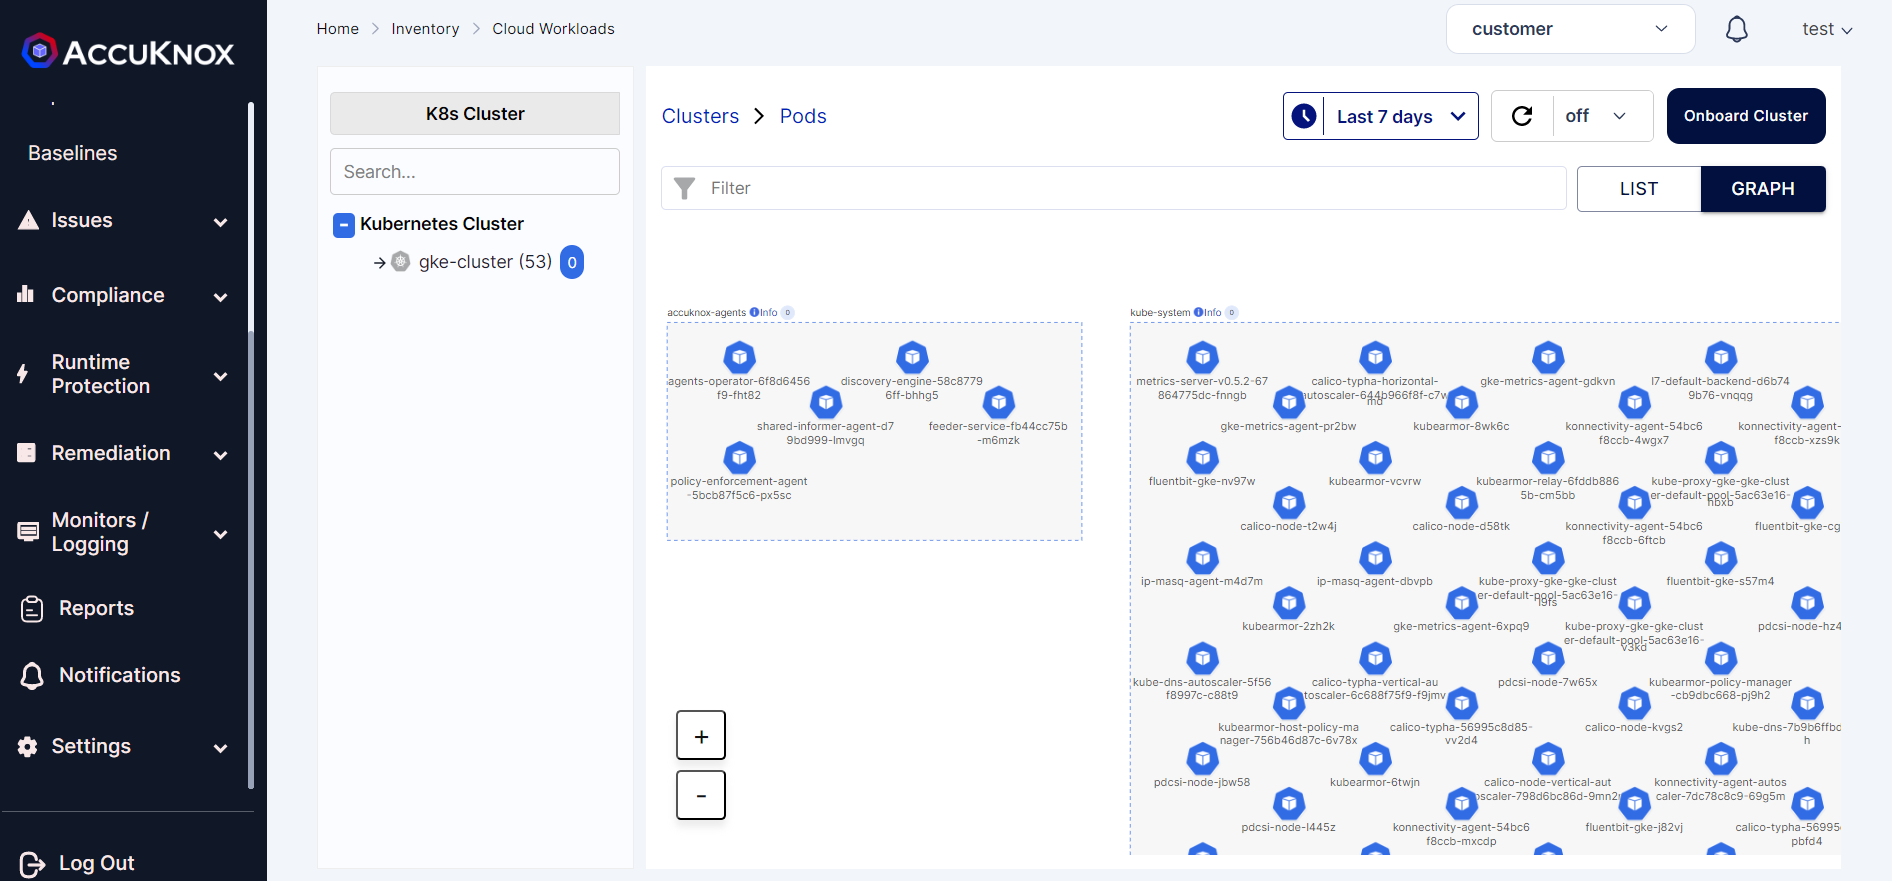Open the customer tenant dropdown
The height and width of the screenshot is (881, 1892).
[1569, 29]
